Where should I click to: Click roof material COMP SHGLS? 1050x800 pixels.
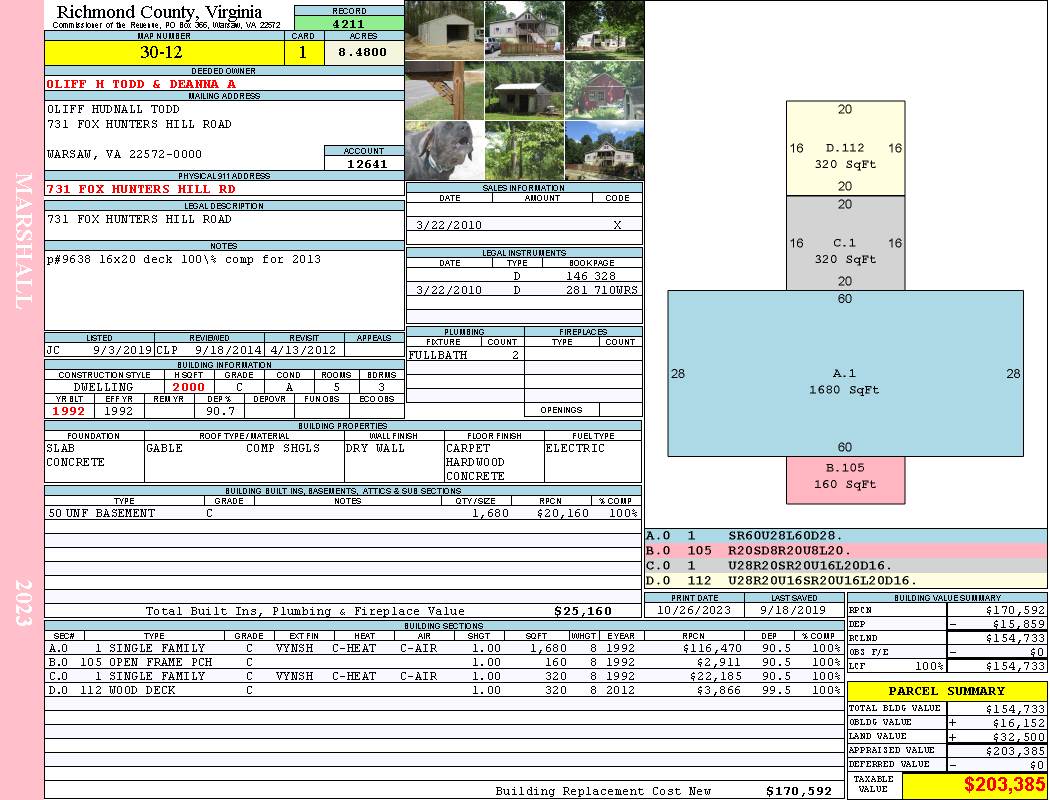(x=283, y=448)
